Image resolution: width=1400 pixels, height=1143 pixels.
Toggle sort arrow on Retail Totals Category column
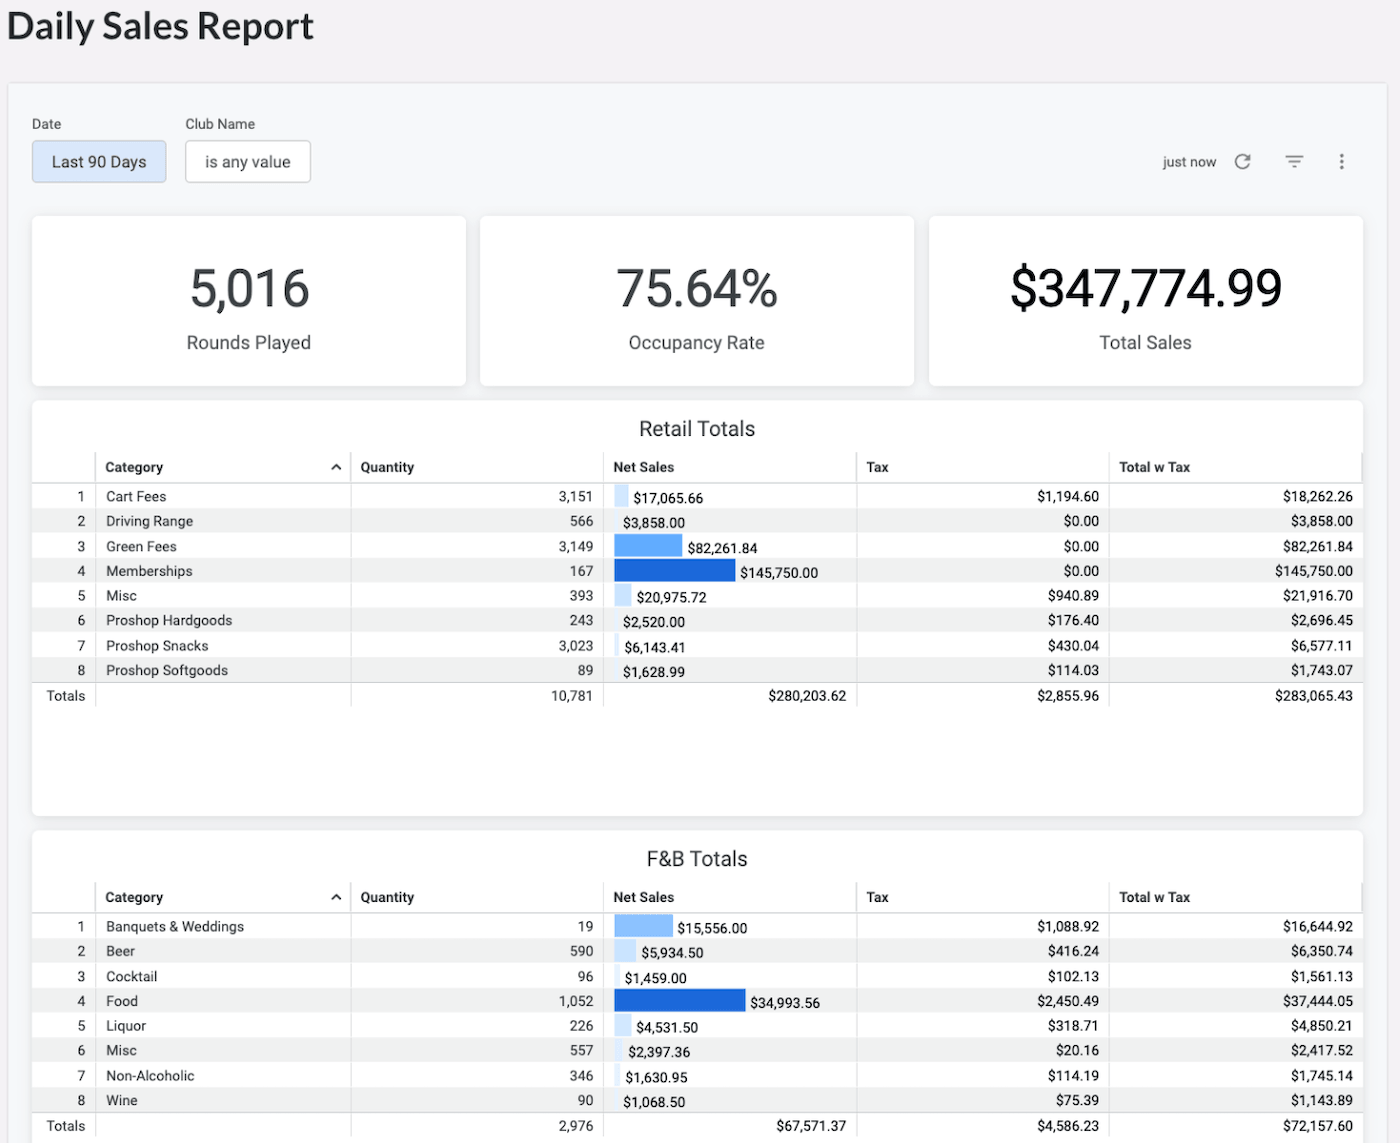[336, 467]
